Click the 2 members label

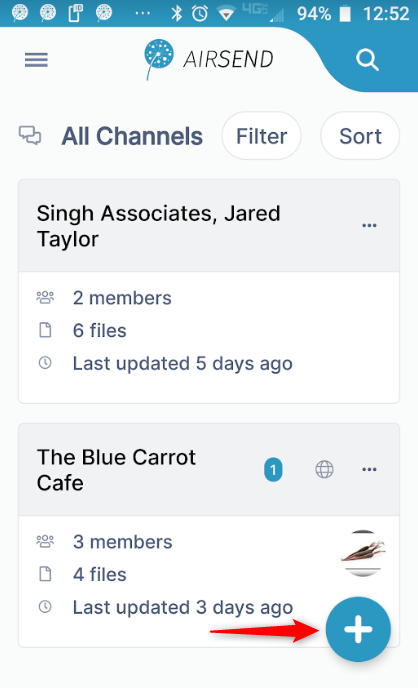click(x=122, y=298)
